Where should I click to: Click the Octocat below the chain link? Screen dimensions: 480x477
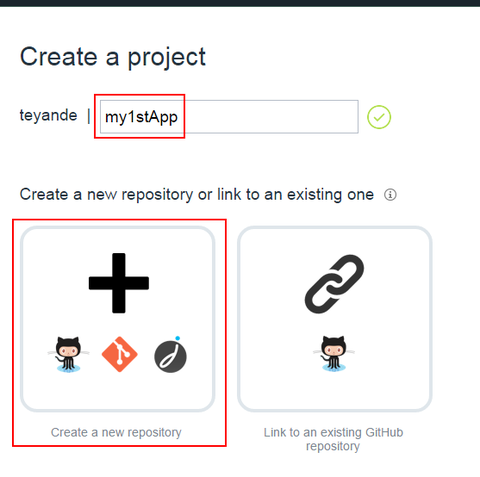point(334,354)
